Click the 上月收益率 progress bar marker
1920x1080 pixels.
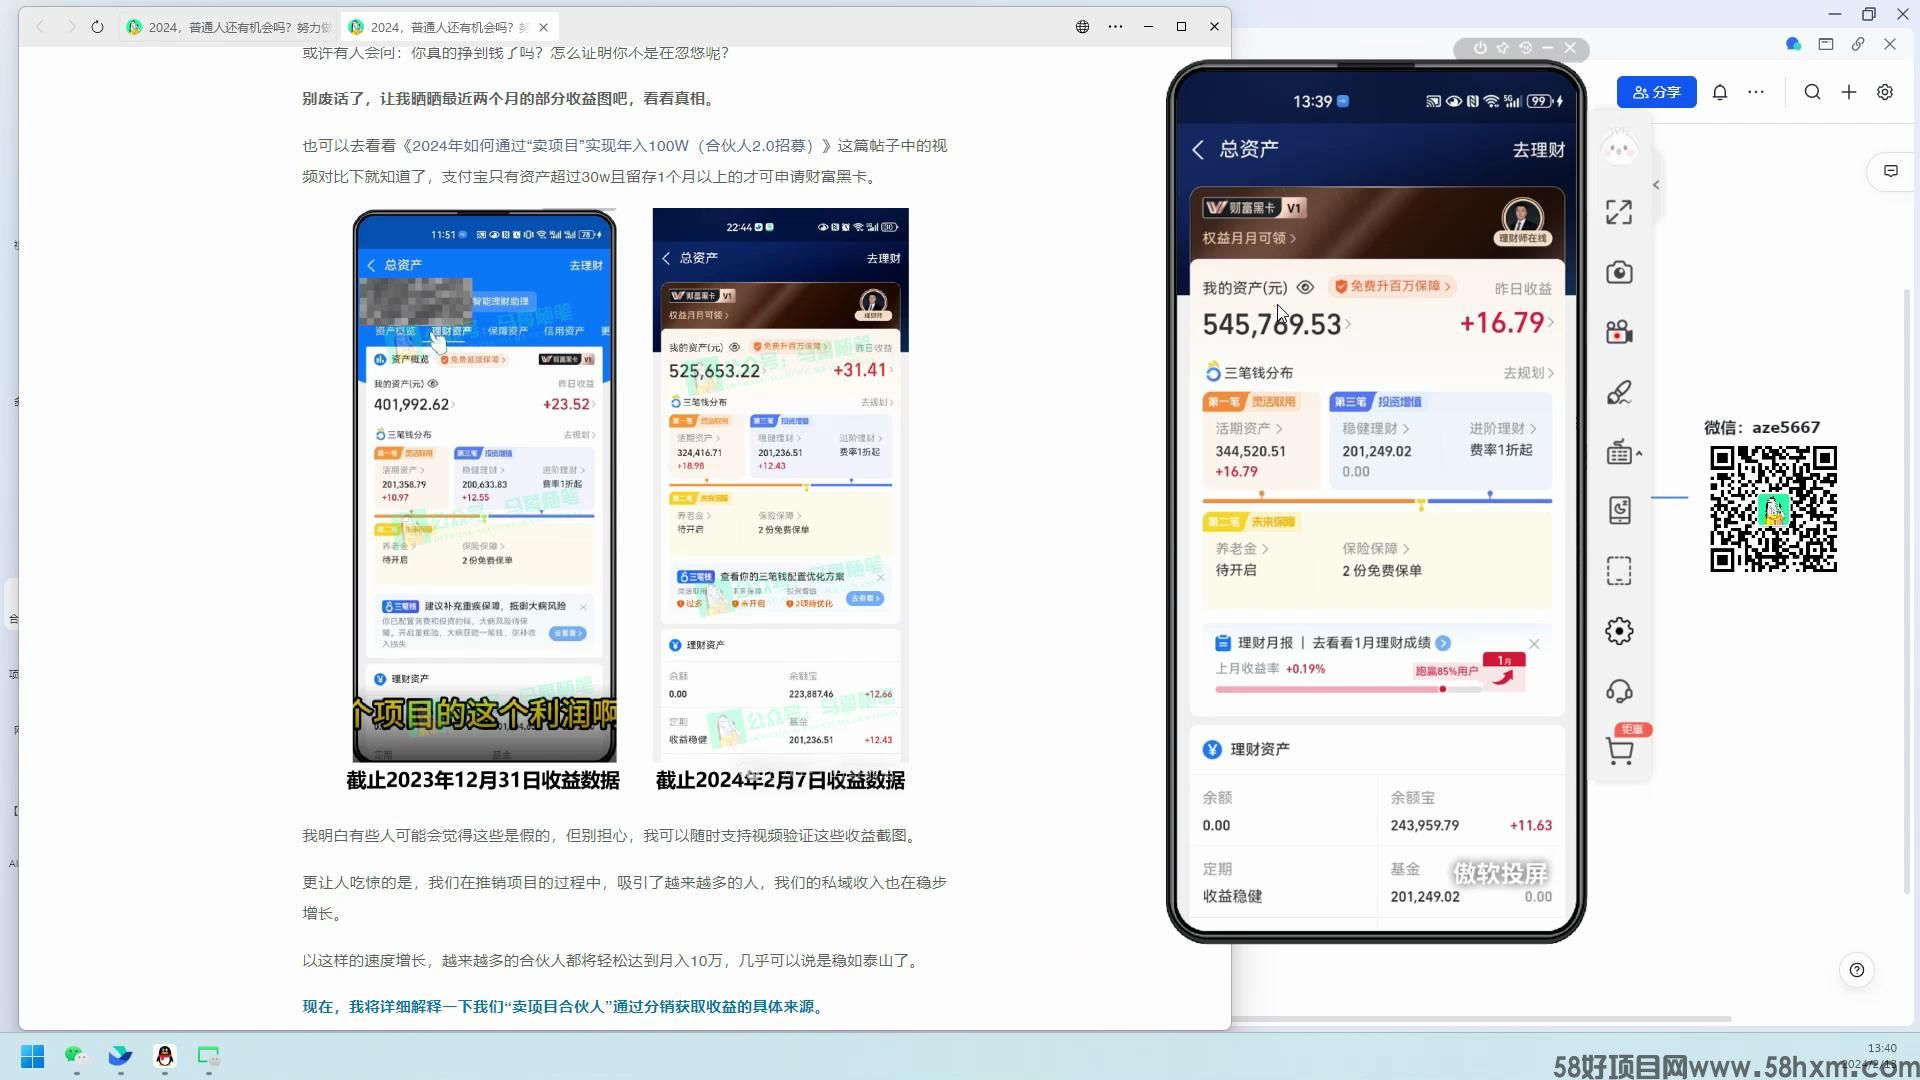(1442, 689)
